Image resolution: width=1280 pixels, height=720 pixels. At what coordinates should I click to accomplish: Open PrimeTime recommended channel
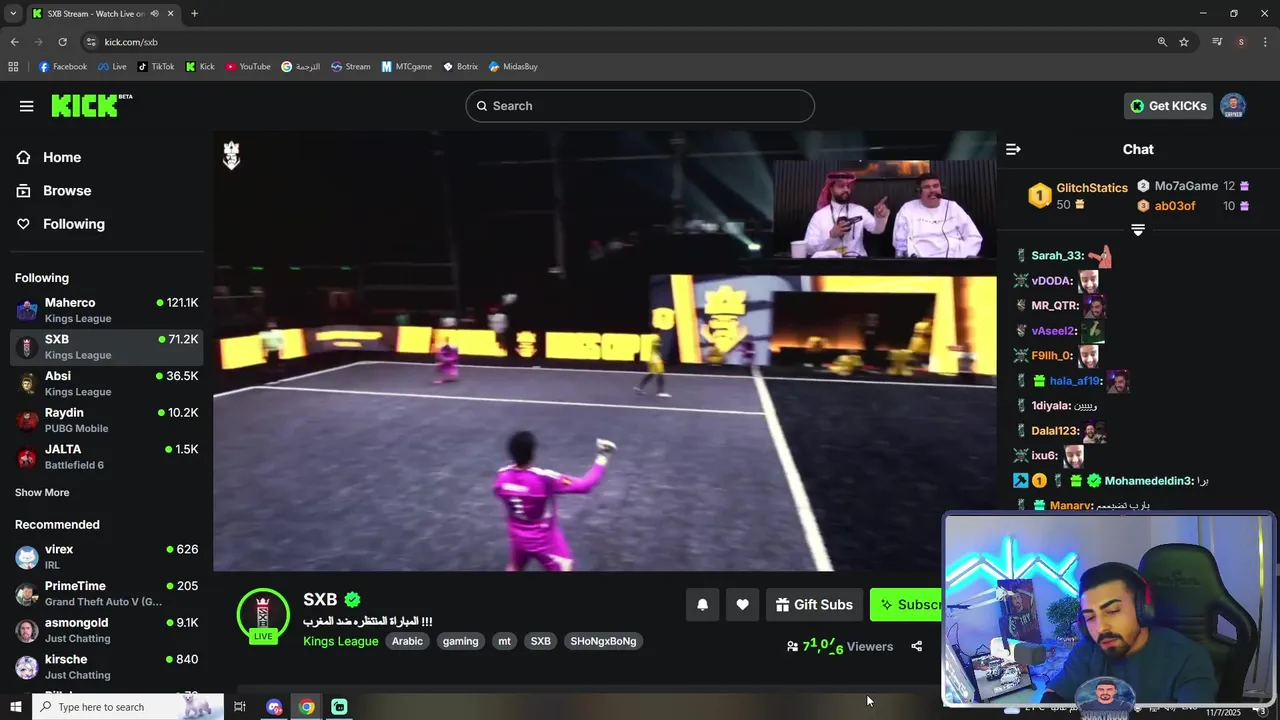click(107, 594)
